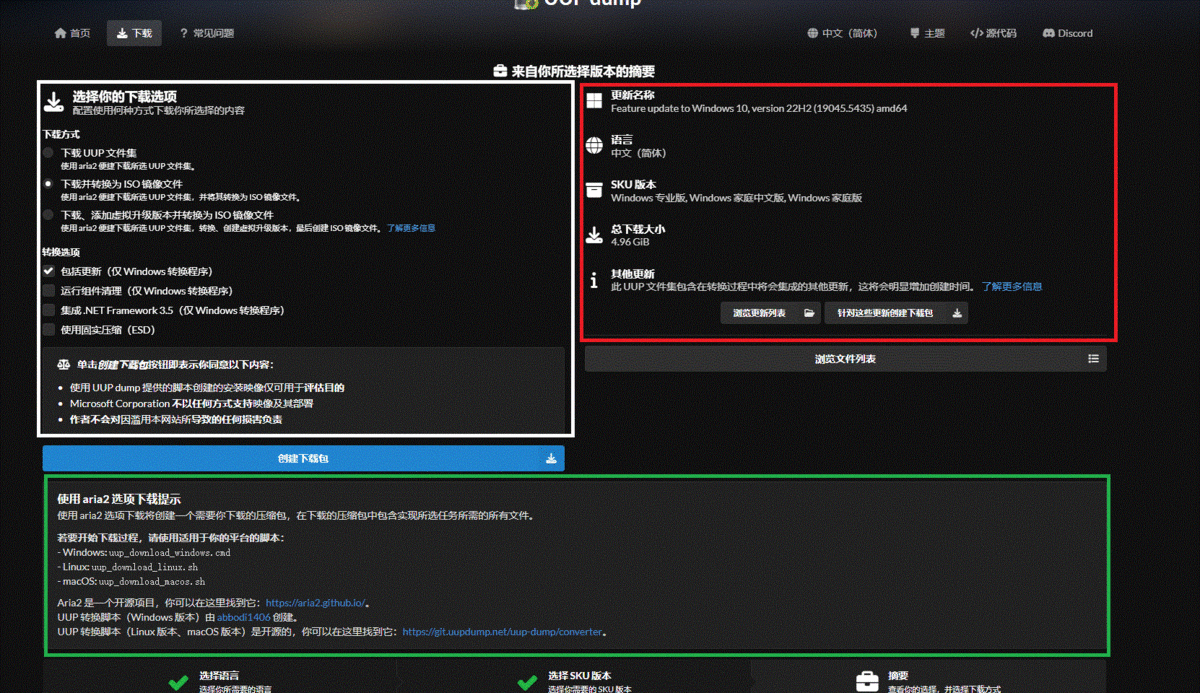Click the update name Feature update to Windows 10 text

tap(759, 108)
